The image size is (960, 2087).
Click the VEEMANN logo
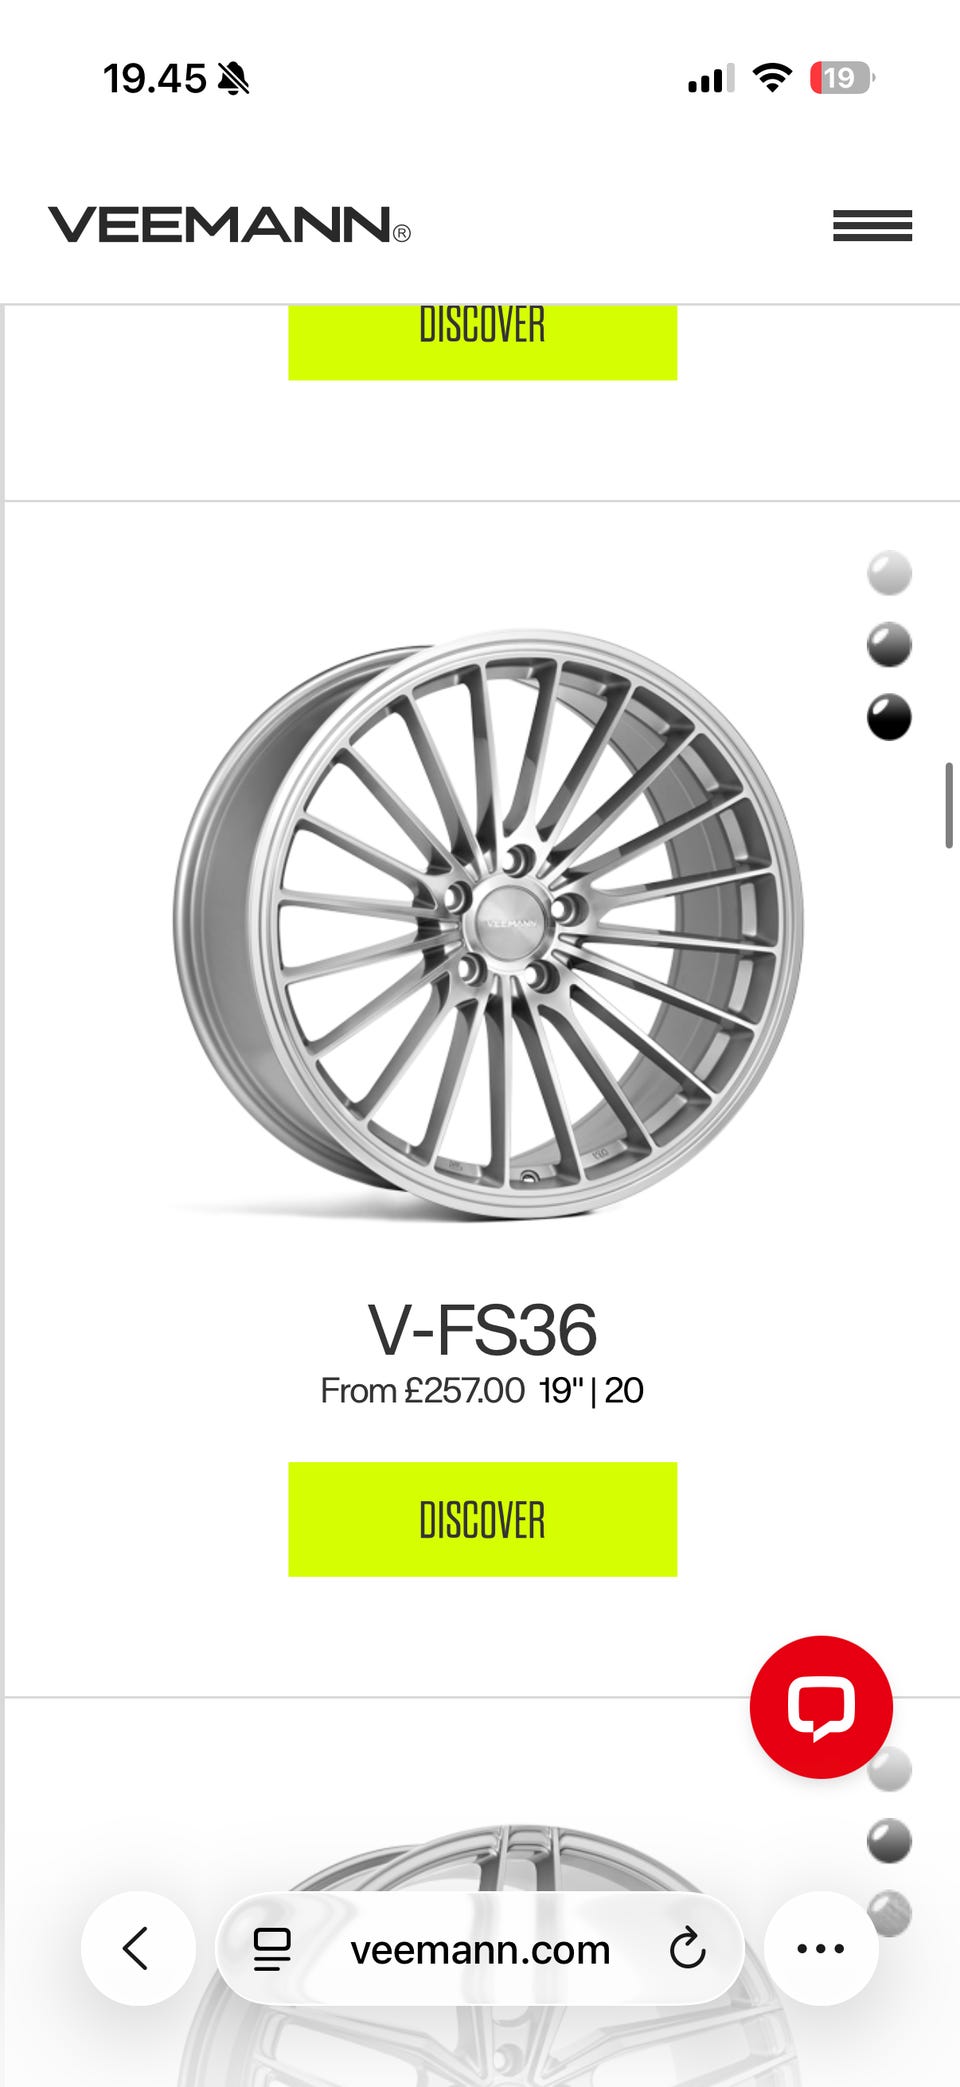pos(229,225)
